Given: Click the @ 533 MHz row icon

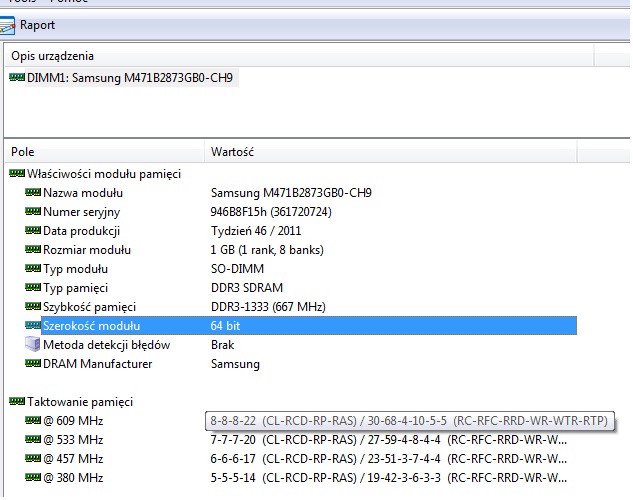Looking at the screenshot, I should (33, 439).
